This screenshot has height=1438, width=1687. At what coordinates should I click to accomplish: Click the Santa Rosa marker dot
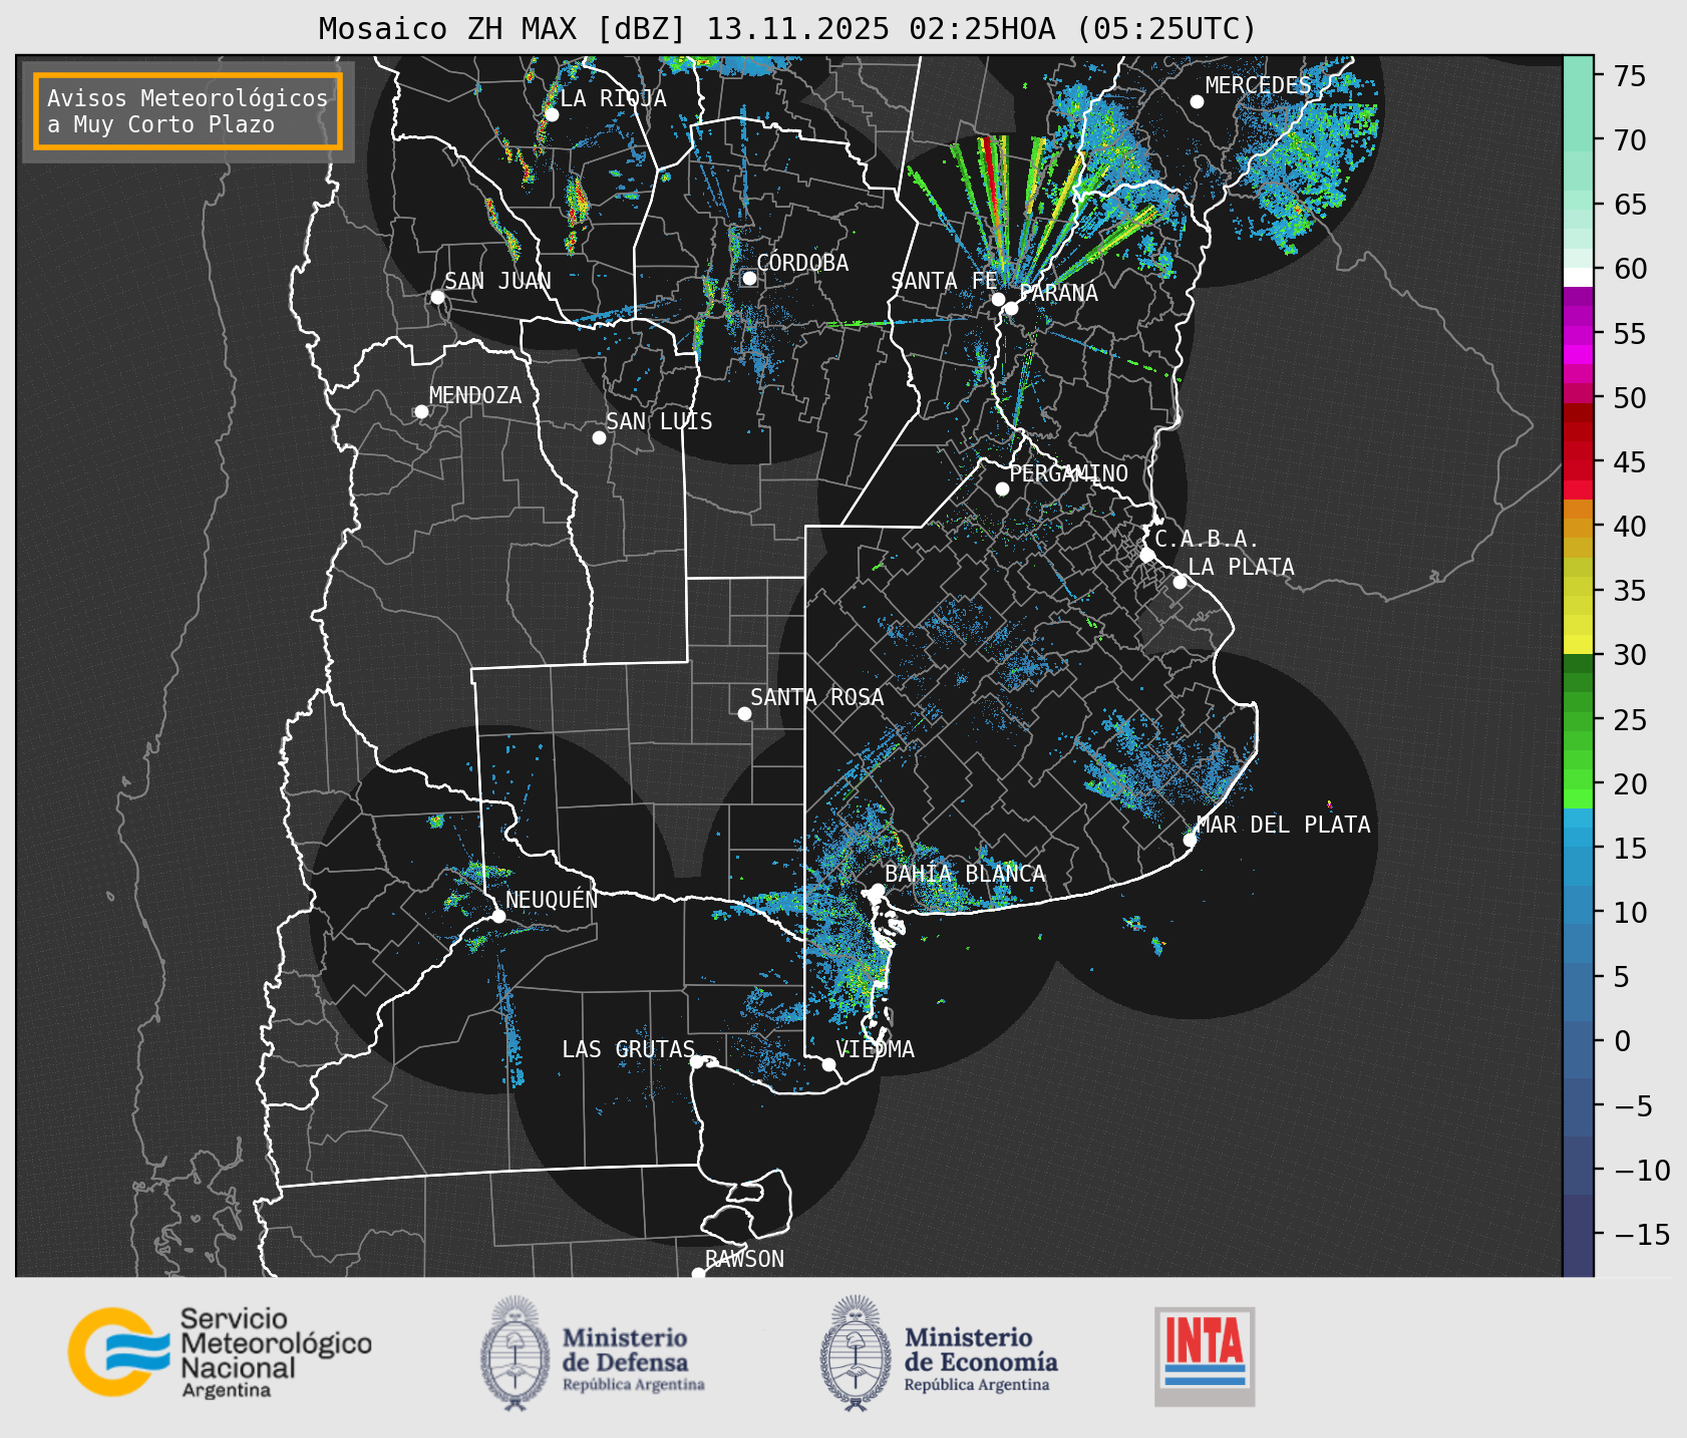coord(744,713)
